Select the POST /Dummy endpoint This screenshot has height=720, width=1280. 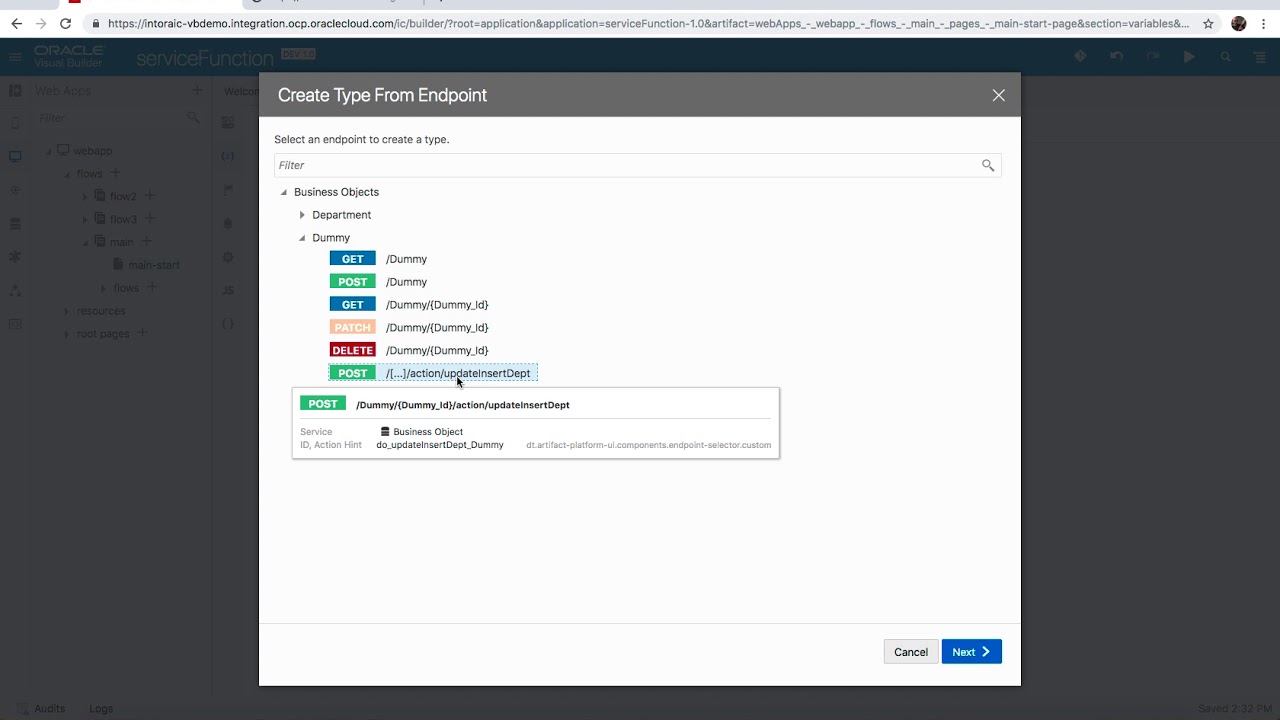point(379,282)
